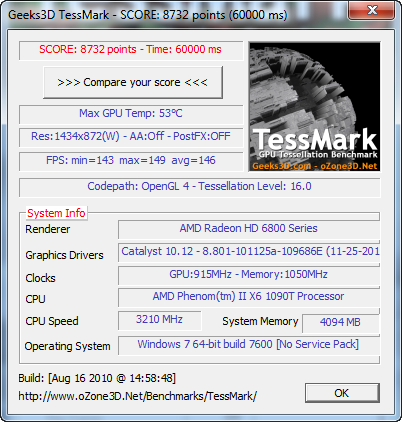This screenshot has width=402, height=422.
Task: Click the TessMark logo image
Action: pos(314,107)
